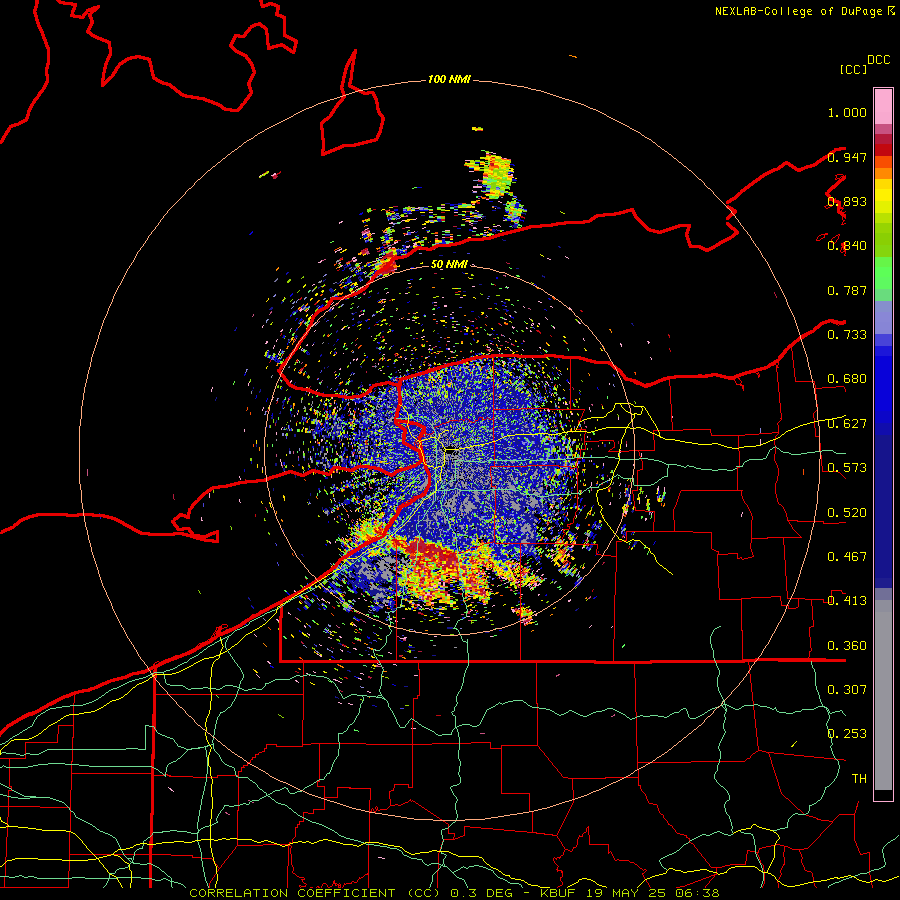Click the [CC] units label above the color bar

point(853,69)
